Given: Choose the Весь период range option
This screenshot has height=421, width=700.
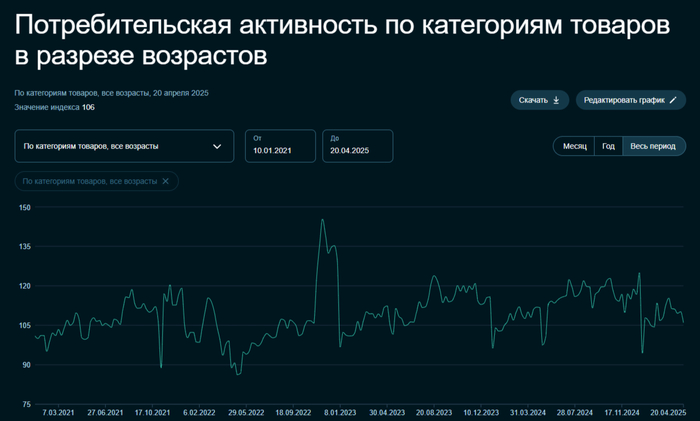Looking at the screenshot, I should 652,146.
